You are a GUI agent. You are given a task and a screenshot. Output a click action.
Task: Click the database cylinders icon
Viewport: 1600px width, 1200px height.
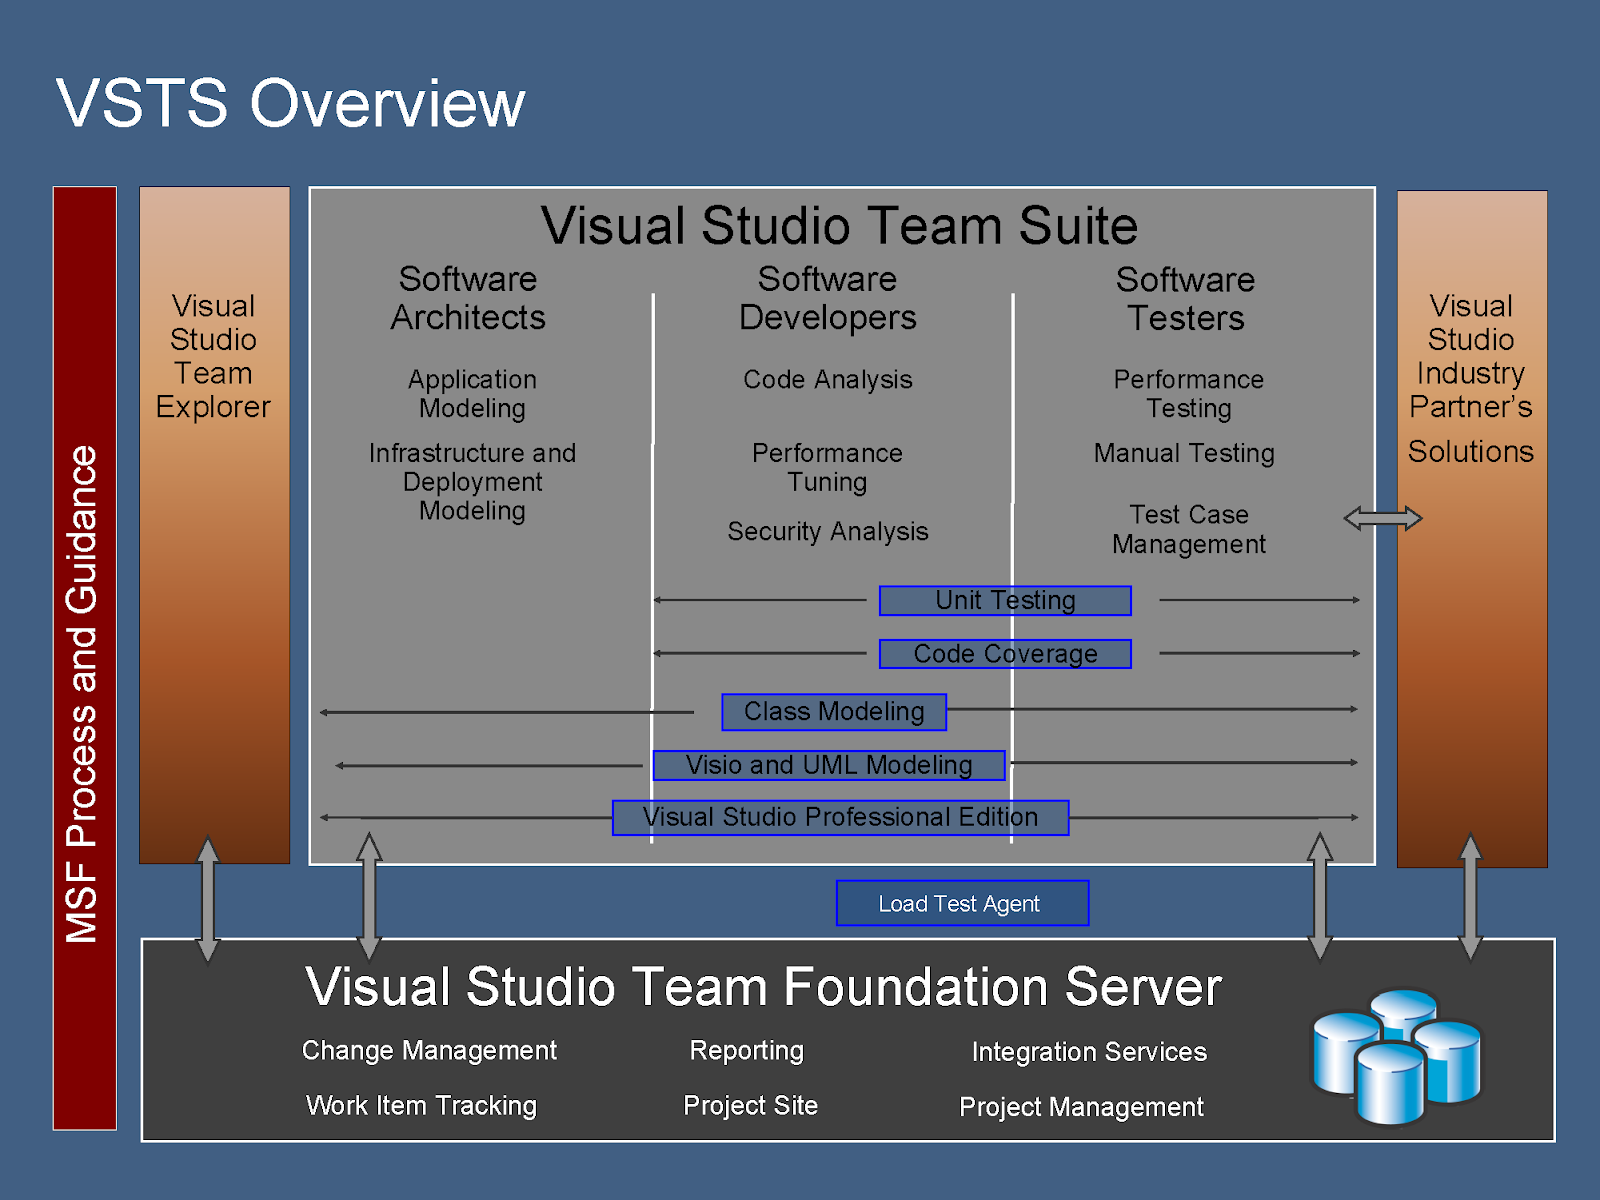click(1396, 1056)
